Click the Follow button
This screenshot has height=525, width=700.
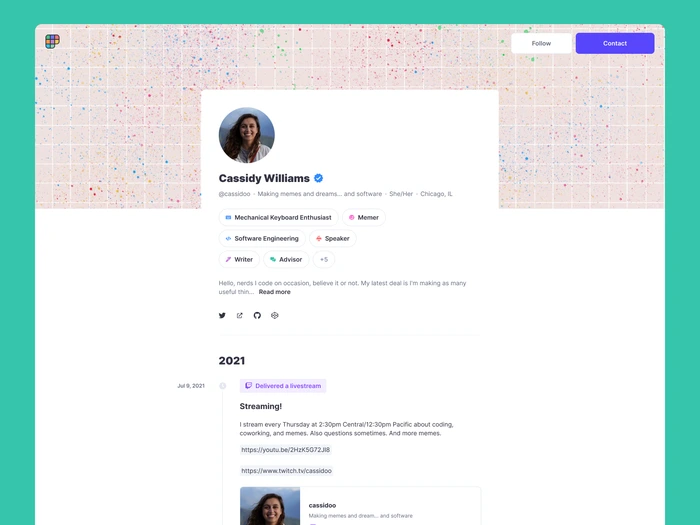click(541, 43)
